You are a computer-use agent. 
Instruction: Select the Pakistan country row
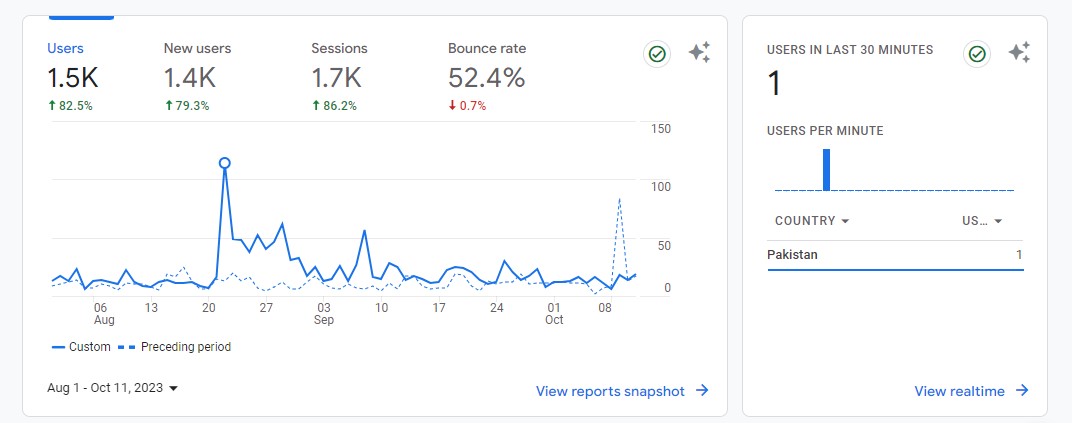[x=894, y=255]
